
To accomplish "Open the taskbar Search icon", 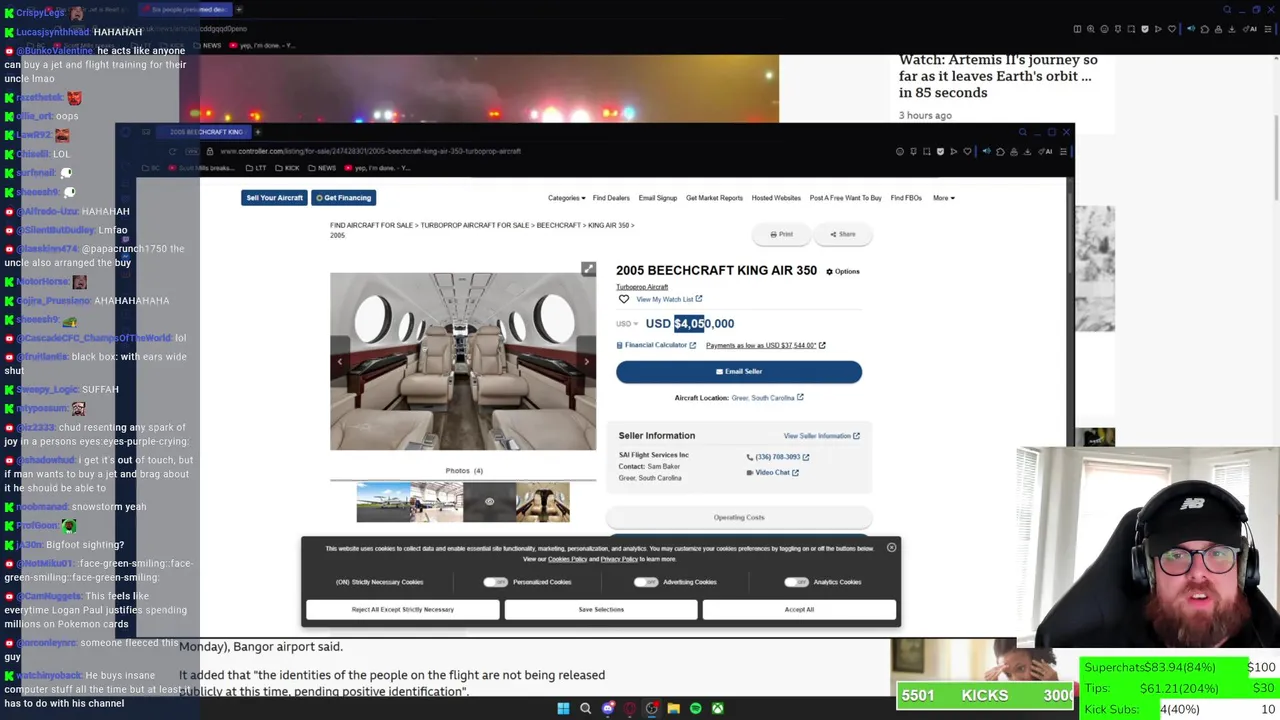I will (x=586, y=709).
